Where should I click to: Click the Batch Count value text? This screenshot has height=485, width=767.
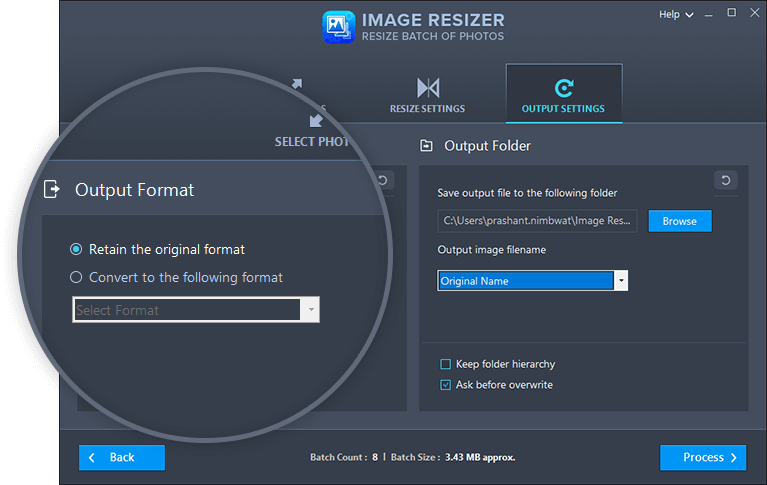[x=375, y=458]
